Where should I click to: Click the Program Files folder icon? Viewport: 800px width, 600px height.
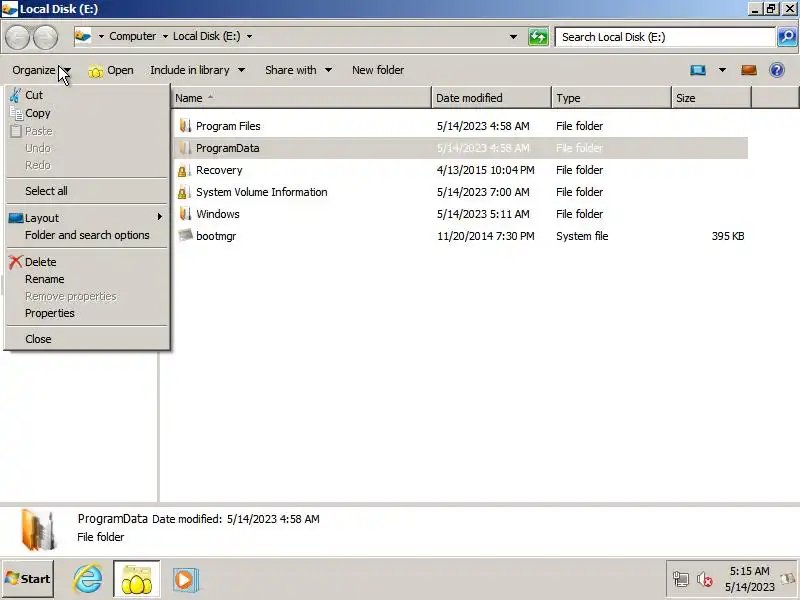pos(185,126)
